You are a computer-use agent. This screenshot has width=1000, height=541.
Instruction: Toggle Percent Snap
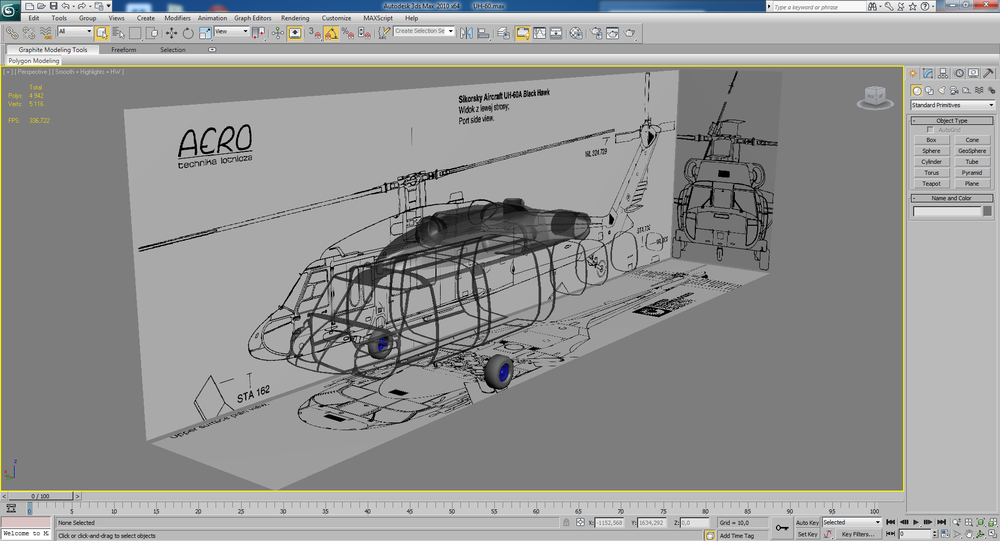[x=348, y=33]
